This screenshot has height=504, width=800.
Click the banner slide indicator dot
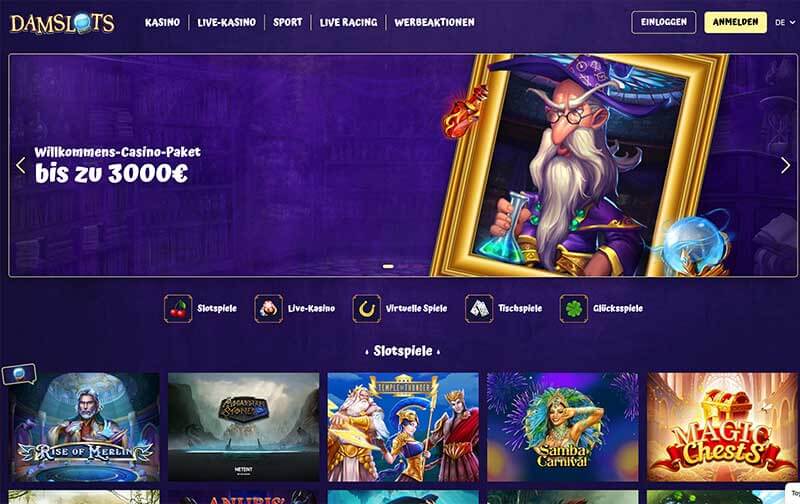coord(388,266)
